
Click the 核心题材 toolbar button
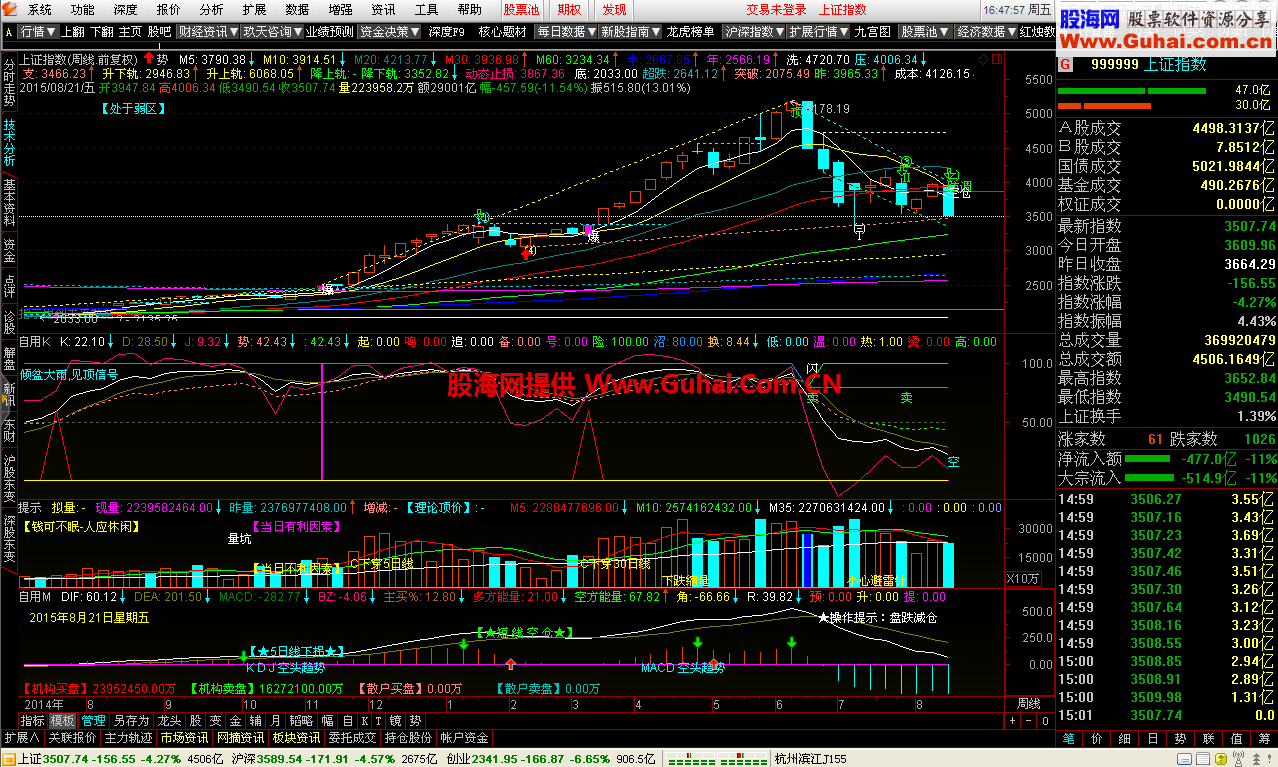tap(502, 31)
